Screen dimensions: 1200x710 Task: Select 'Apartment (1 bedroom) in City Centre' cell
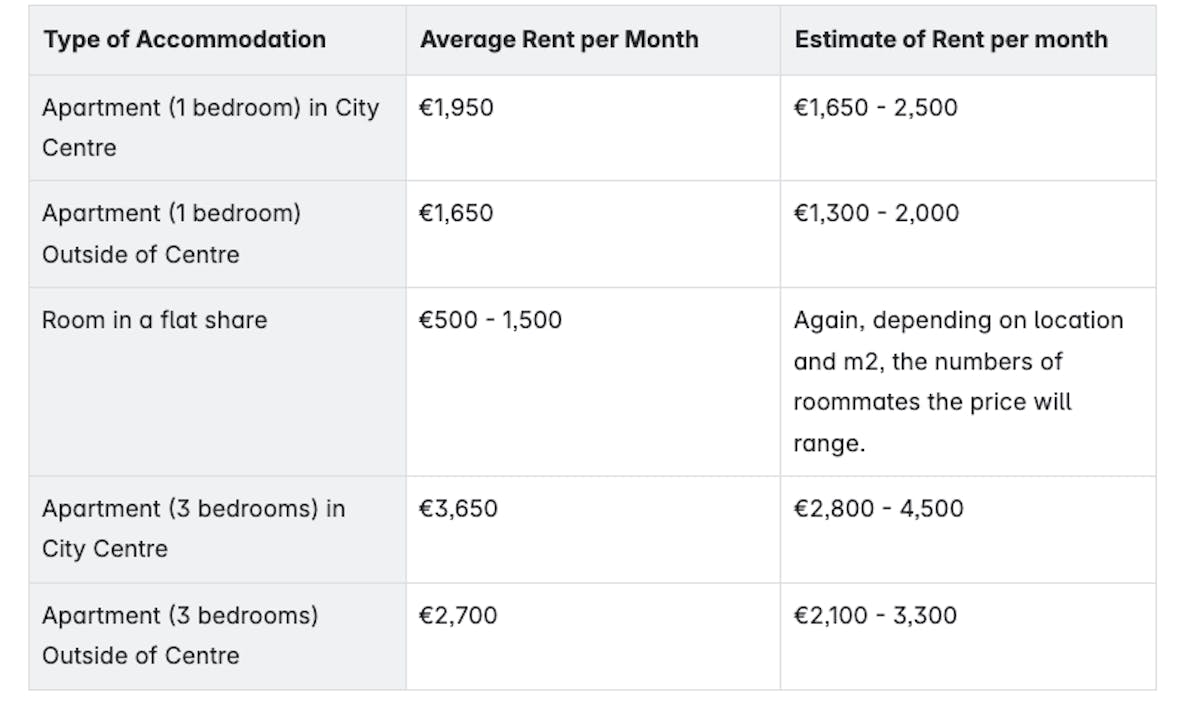(211, 127)
